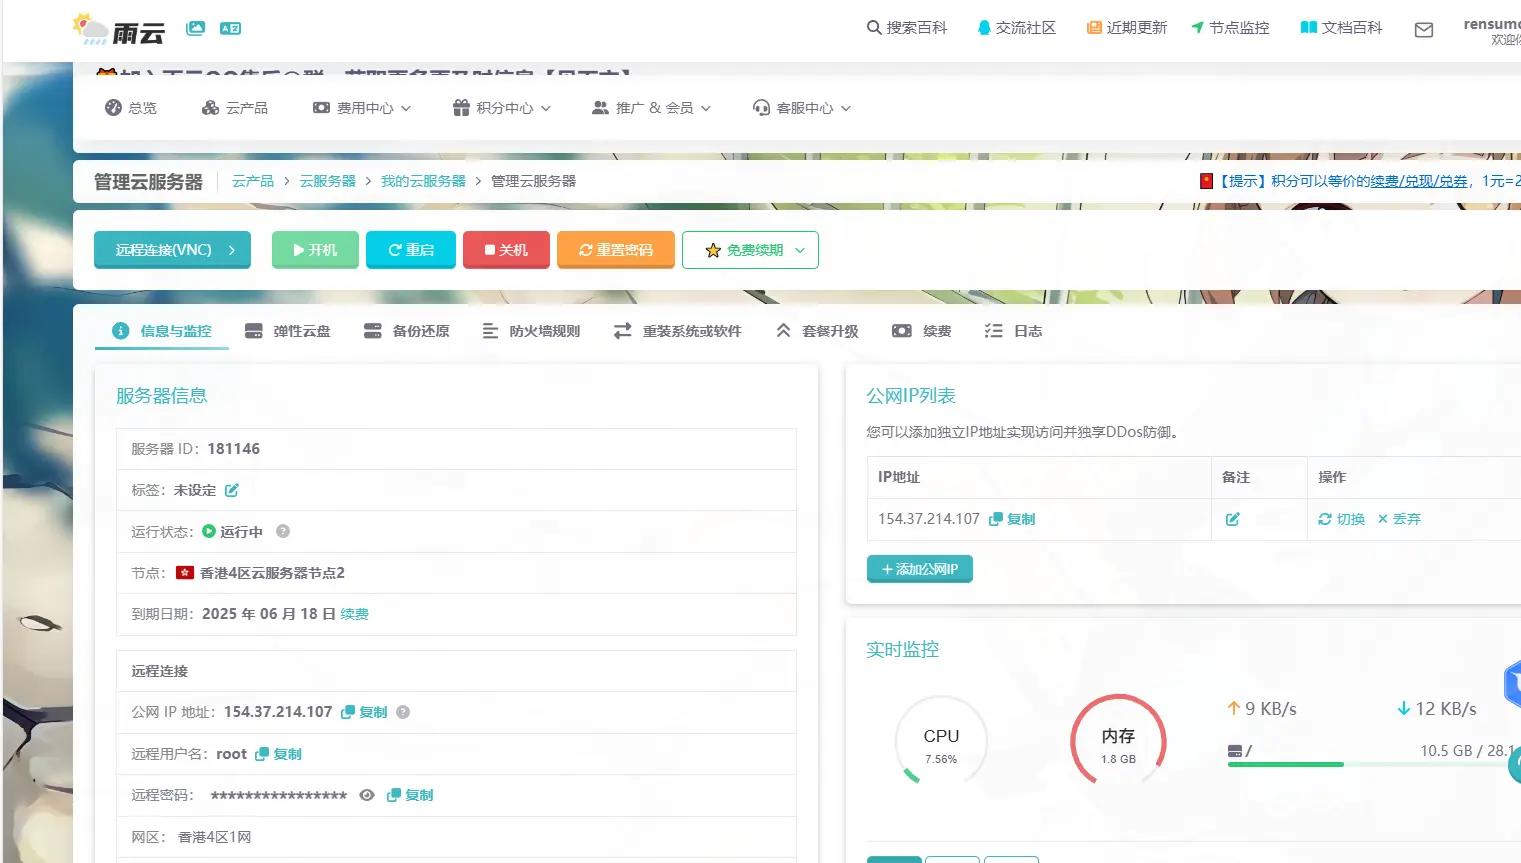Click the 近期更新 recent updates icon
1521x863 pixels.
coord(1093,27)
